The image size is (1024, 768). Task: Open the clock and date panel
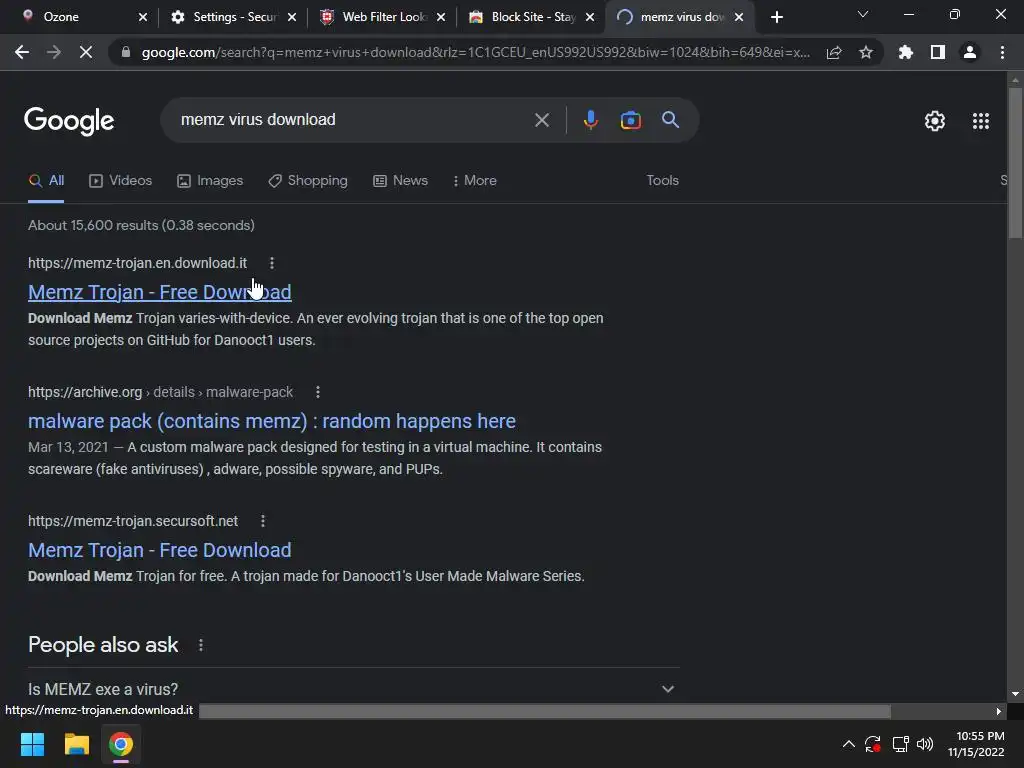(976, 744)
